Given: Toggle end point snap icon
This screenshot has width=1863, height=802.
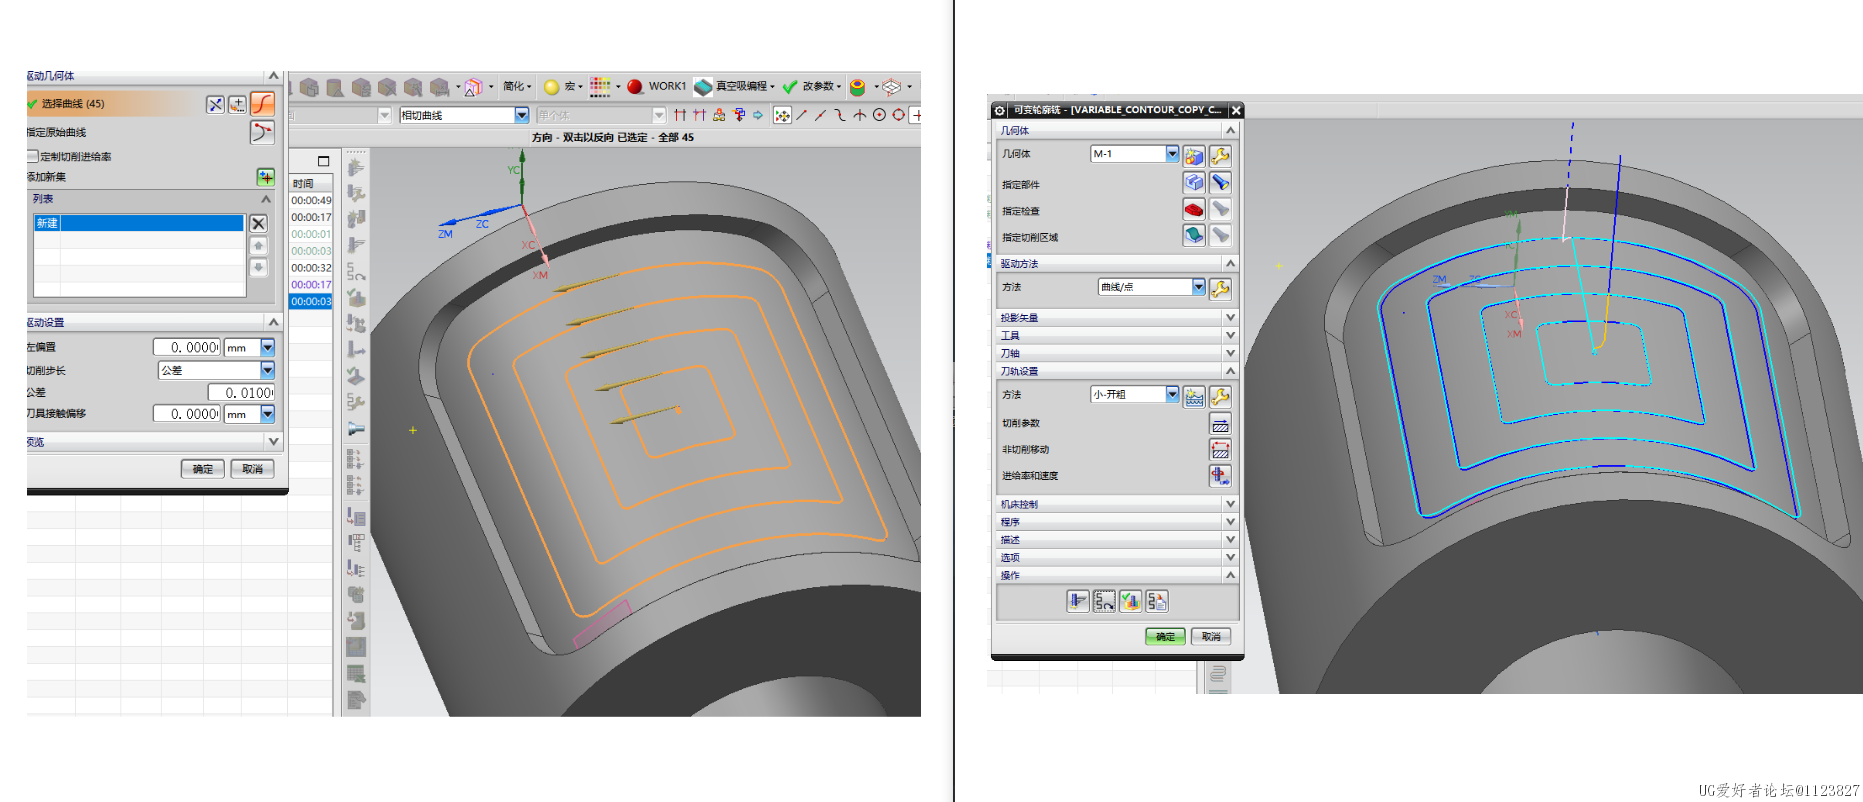Looking at the screenshot, I should click(x=801, y=115).
